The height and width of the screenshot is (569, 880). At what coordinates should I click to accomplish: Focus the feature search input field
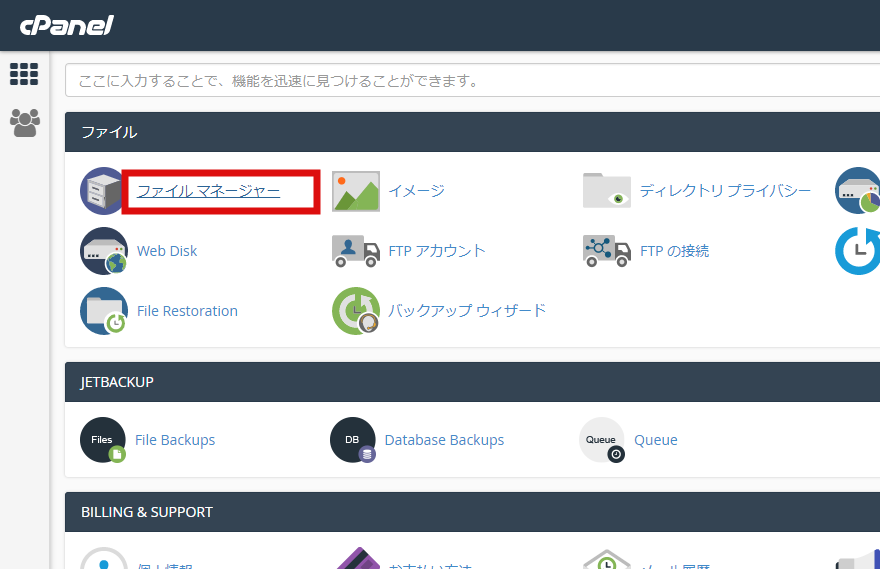pos(473,80)
